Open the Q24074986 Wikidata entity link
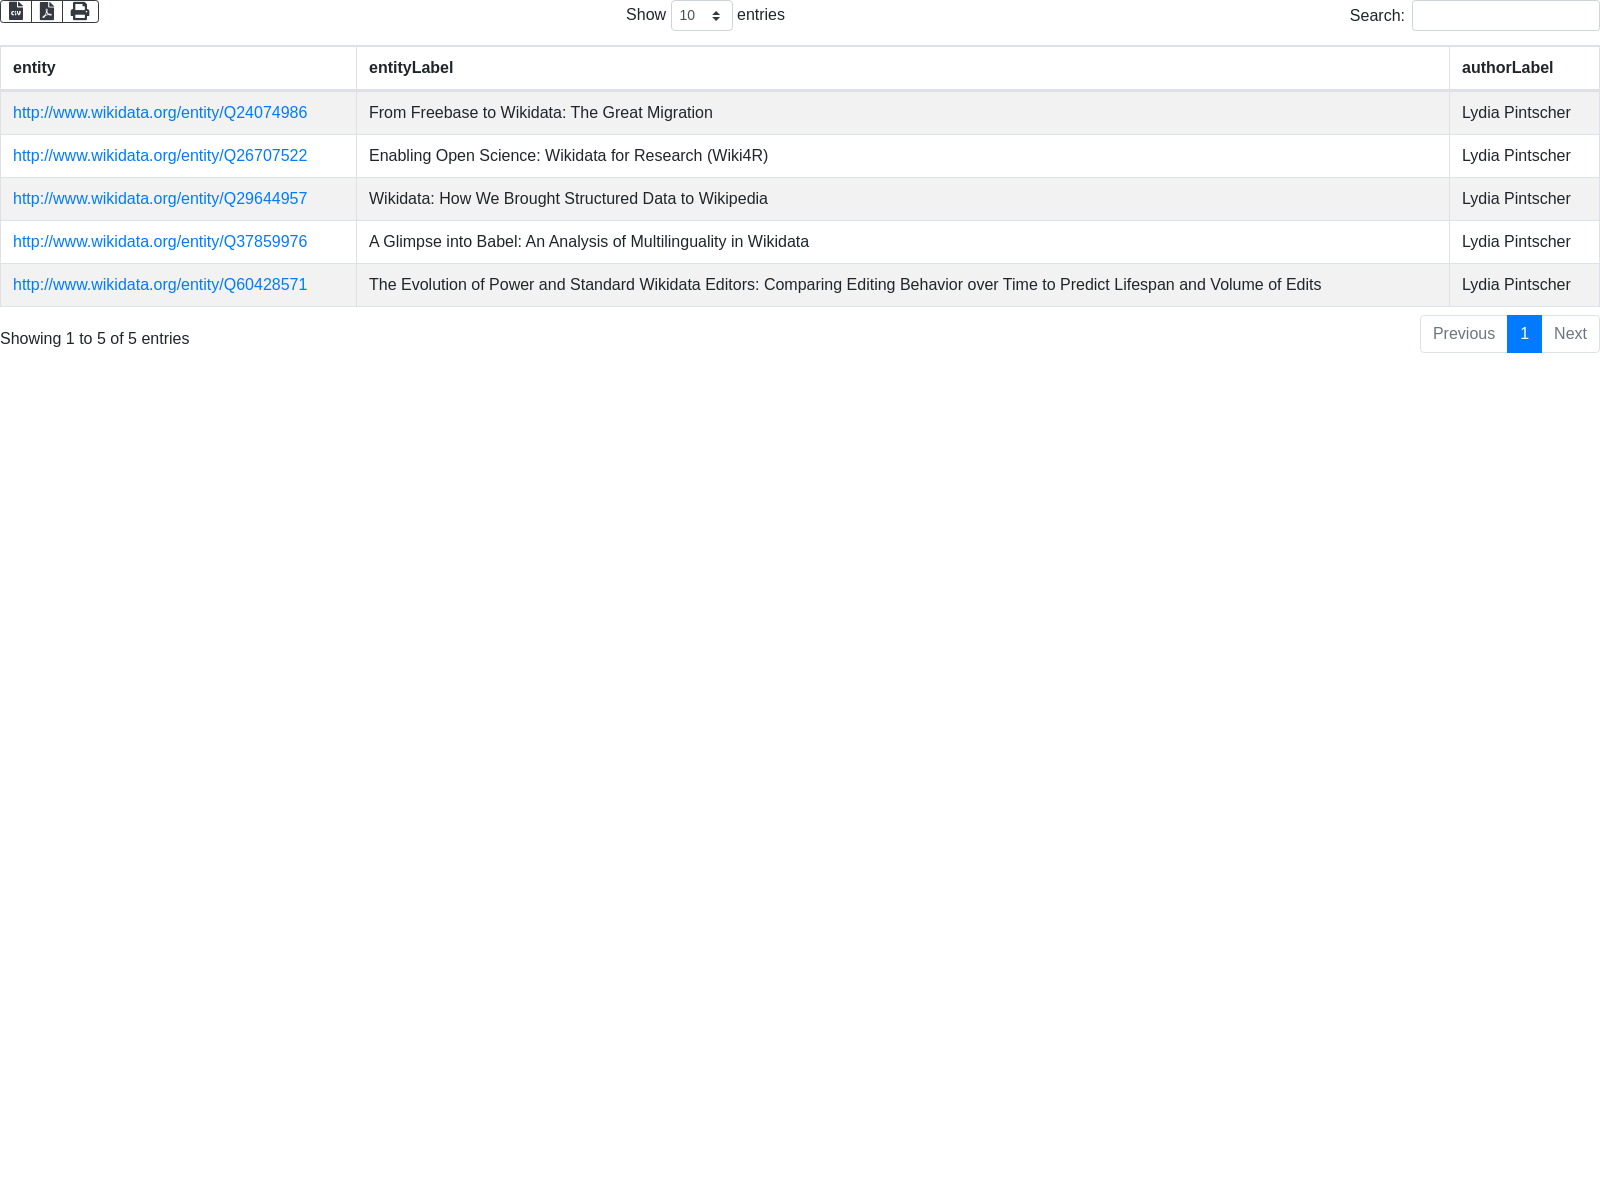The image size is (1600, 1200). 160,113
